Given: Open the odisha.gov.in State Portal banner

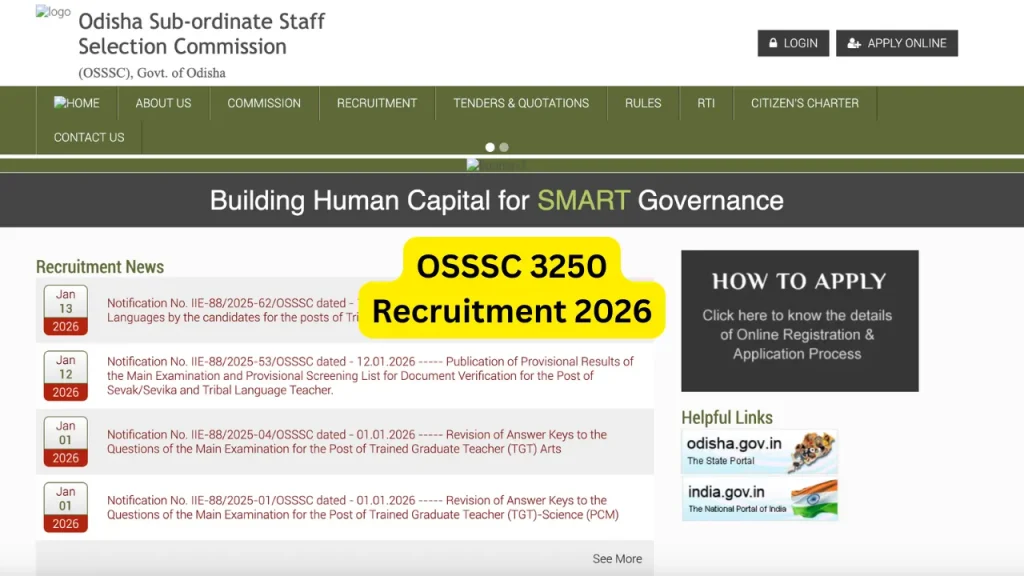Looking at the screenshot, I should coord(759,452).
